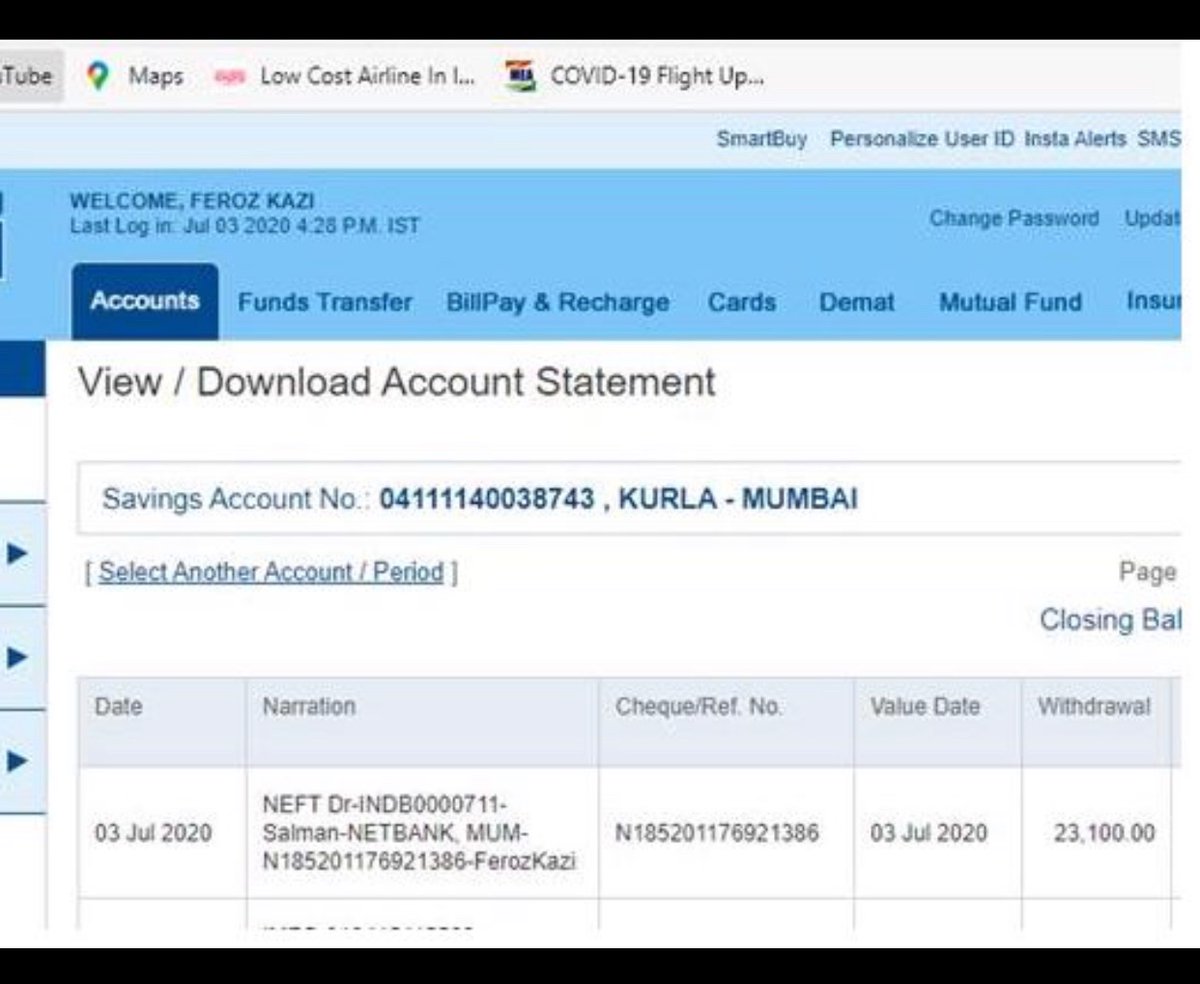This screenshot has width=1200, height=984.
Task: Expand the second sidebar arrow section
Action: (x=17, y=658)
